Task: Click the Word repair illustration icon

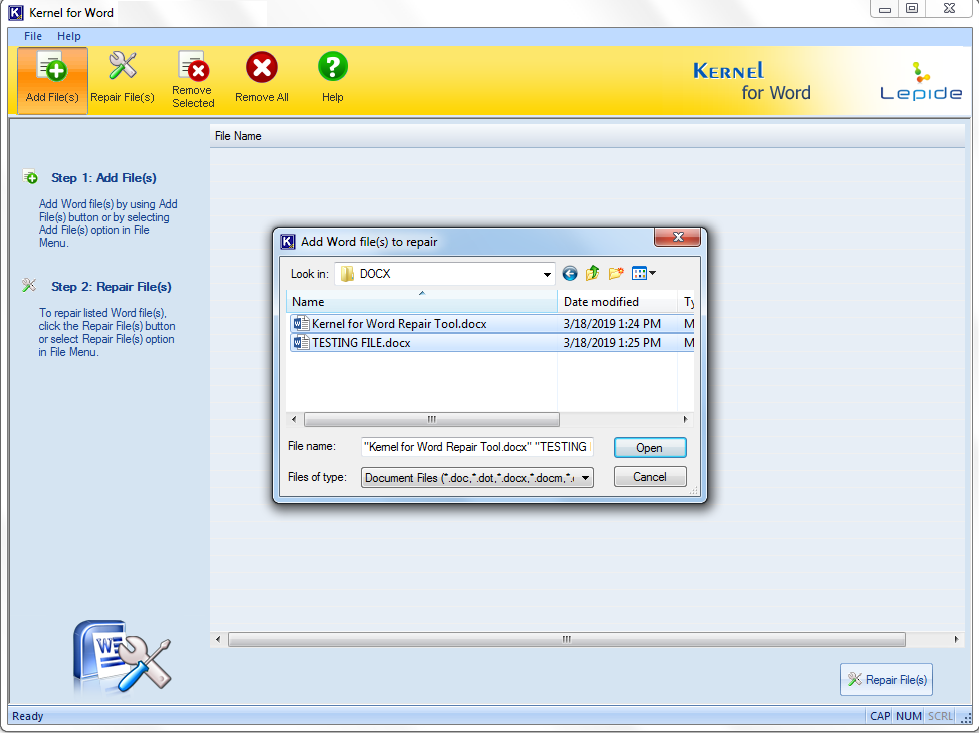Action: (x=122, y=656)
